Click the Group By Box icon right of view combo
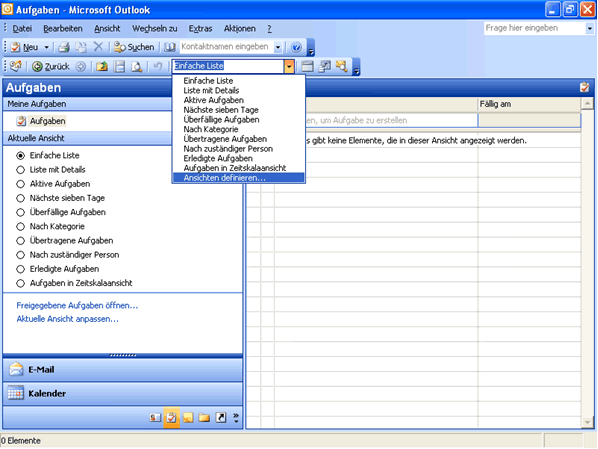The width and height of the screenshot is (598, 449). [307, 66]
